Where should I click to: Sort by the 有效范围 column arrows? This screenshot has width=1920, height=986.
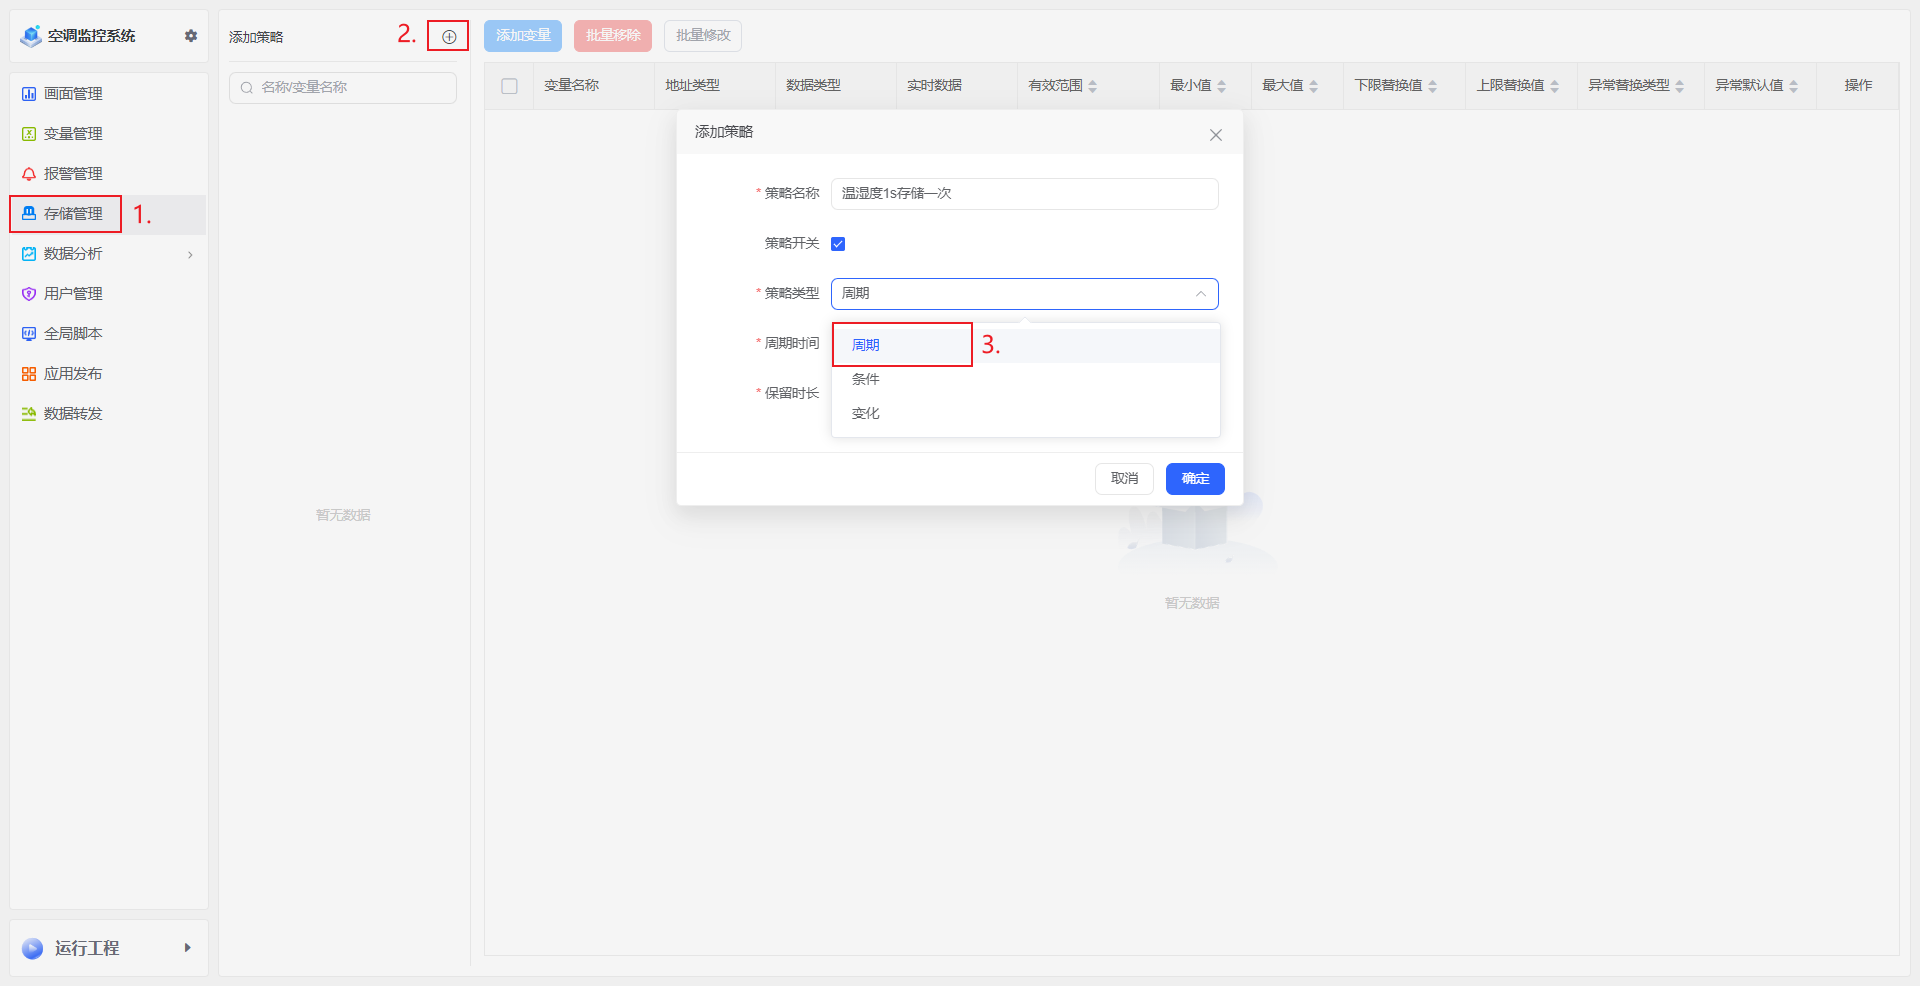(1093, 86)
